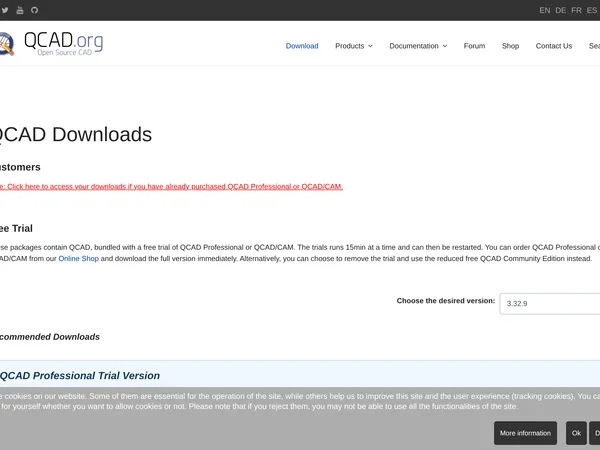Open the Contact Us page
Viewport: 600px width, 450px height.
point(554,46)
